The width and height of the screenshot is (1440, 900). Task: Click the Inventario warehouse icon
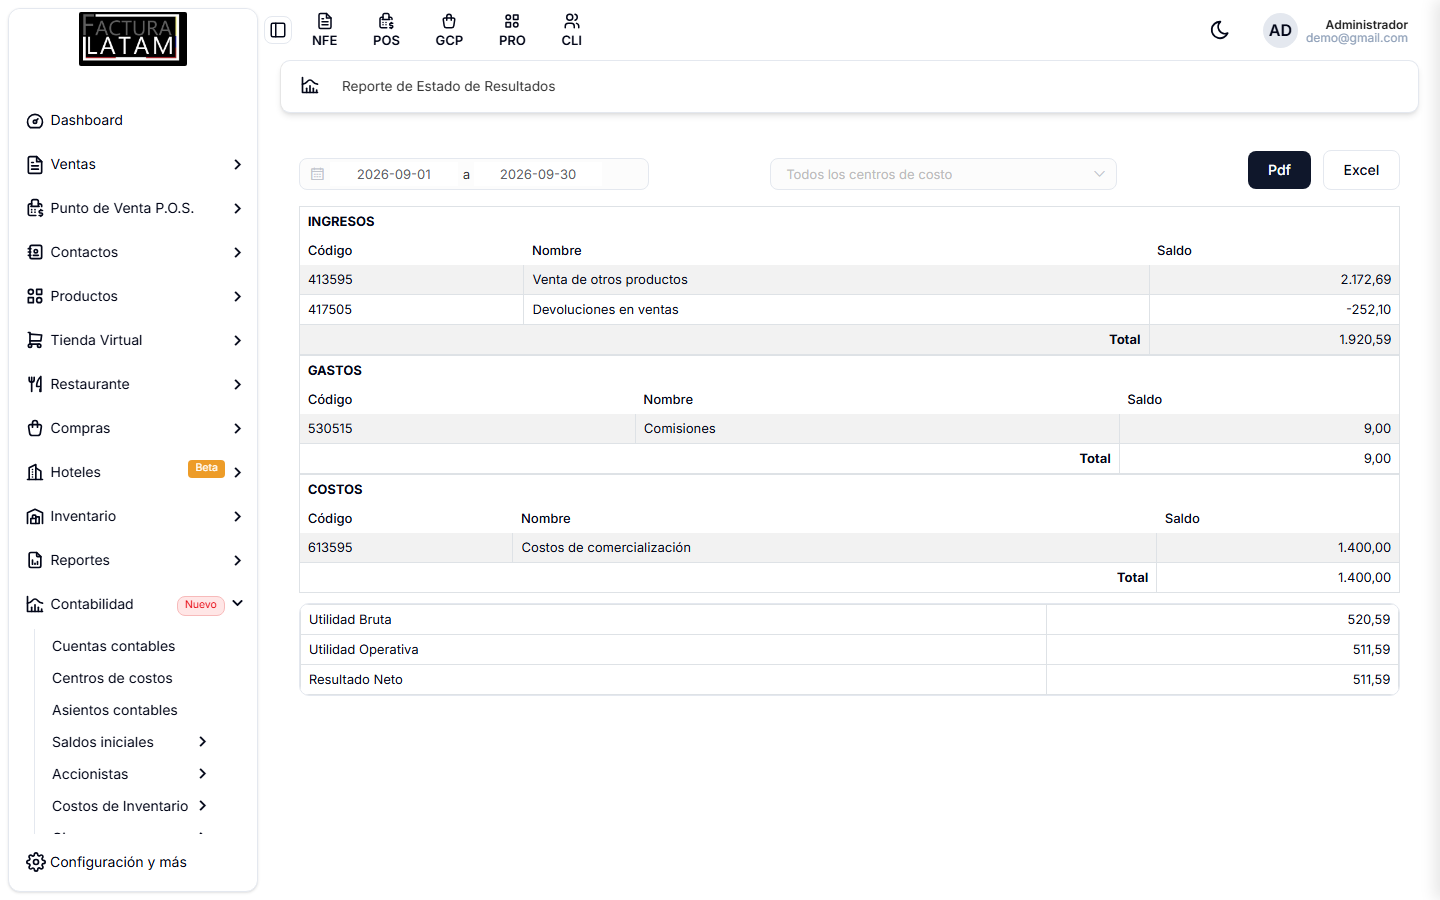[x=35, y=517]
